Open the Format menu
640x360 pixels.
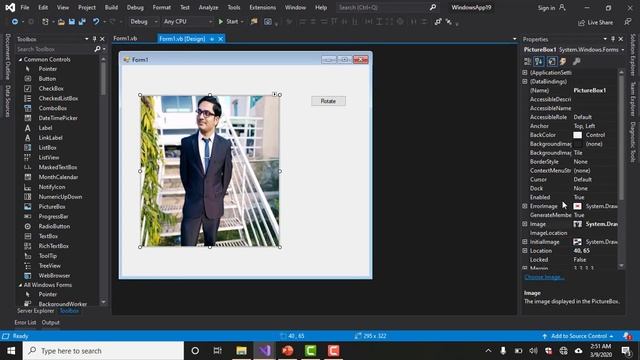162,7
